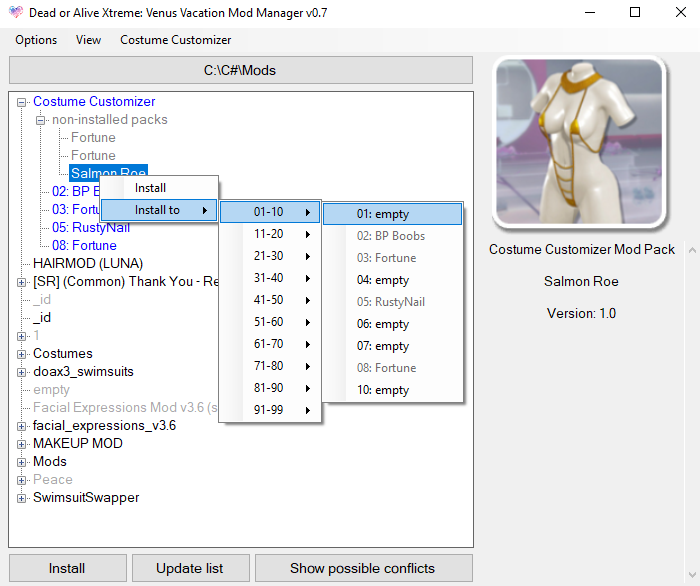The image size is (700, 586).
Task: Expand the doax3_swimsuits node
Action: click(21, 373)
